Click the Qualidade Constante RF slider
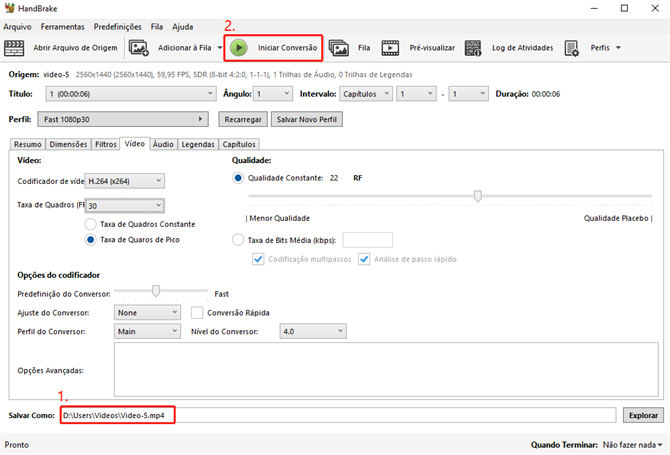 tap(478, 196)
